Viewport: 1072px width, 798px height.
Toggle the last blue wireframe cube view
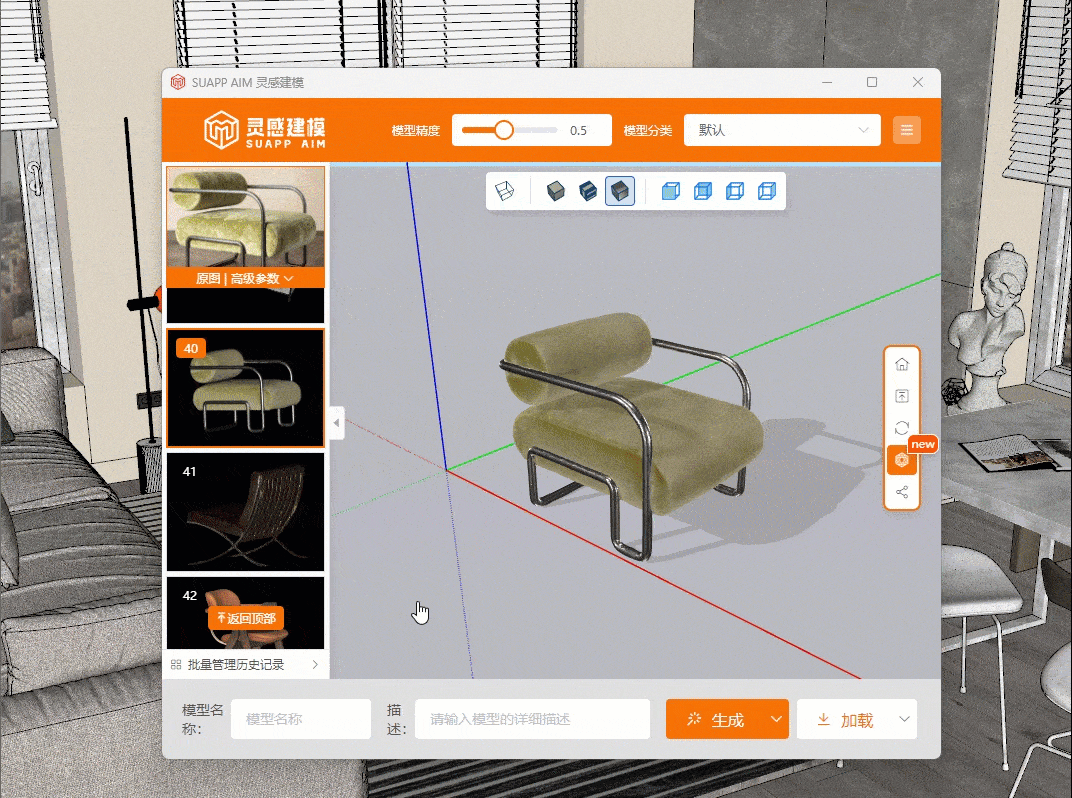[766, 191]
